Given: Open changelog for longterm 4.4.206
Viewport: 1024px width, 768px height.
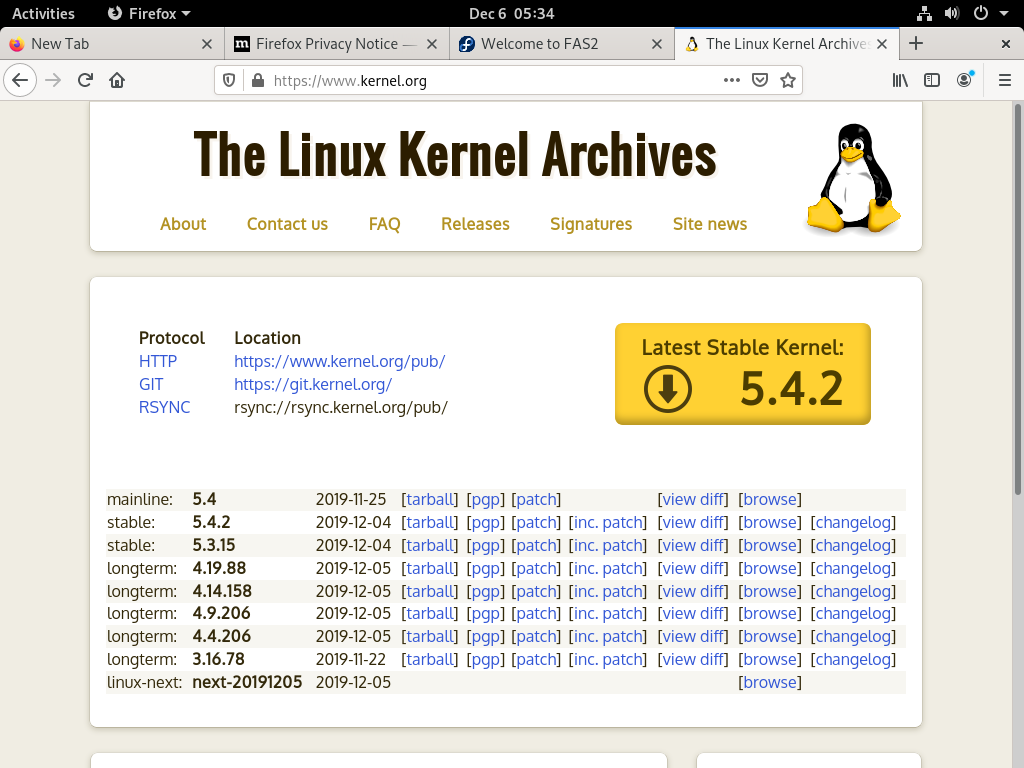Looking at the screenshot, I should [853, 636].
